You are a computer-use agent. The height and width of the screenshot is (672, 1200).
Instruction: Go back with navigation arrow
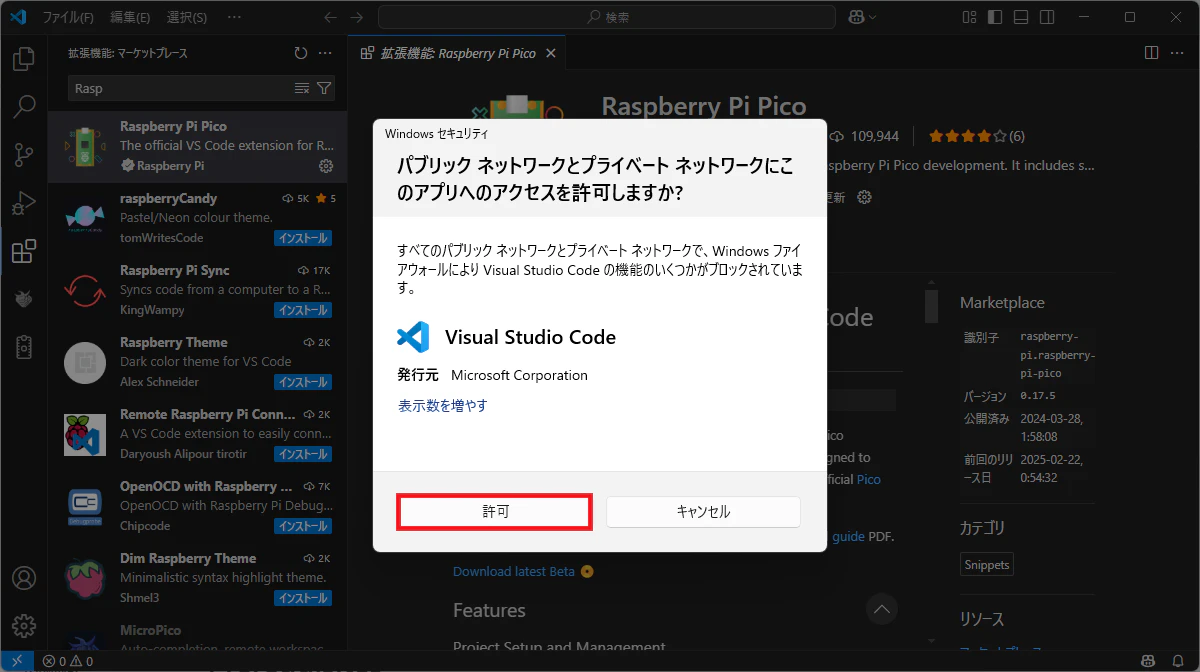[x=331, y=17]
